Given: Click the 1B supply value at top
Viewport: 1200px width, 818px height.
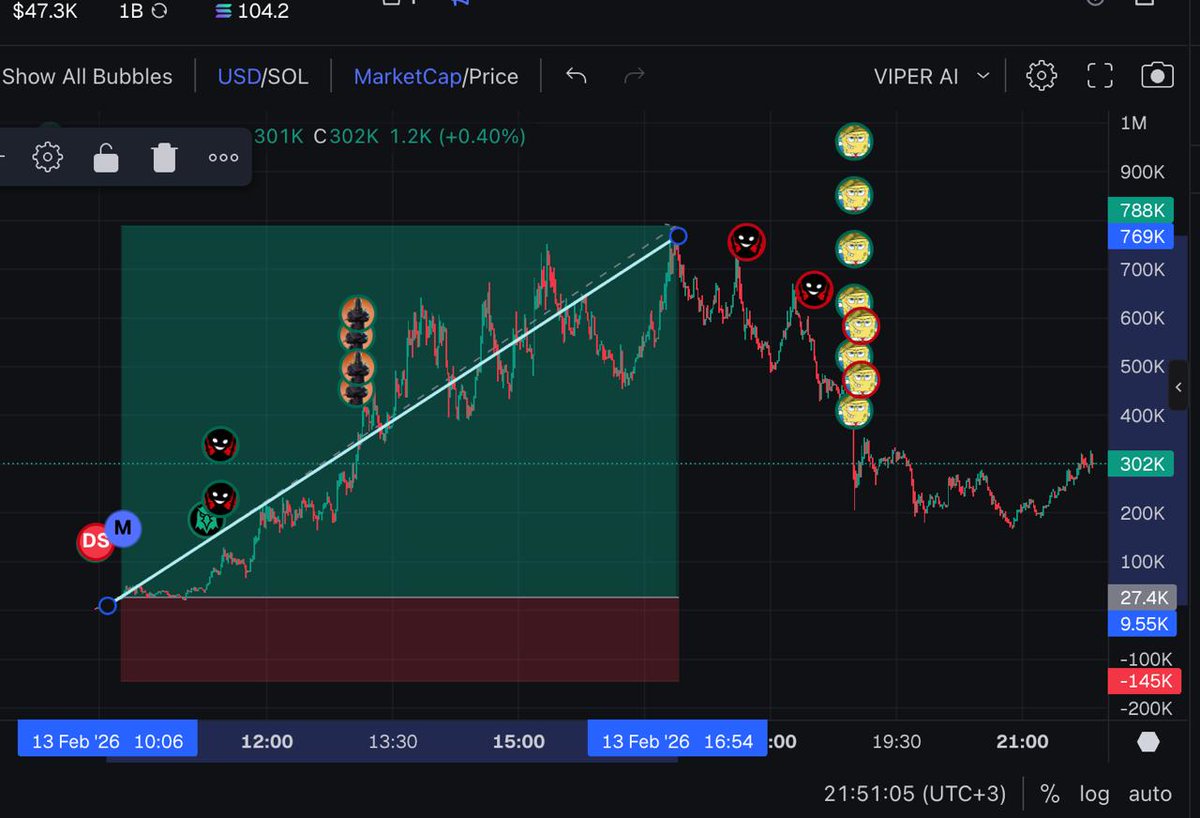Looking at the screenshot, I should click(x=142, y=11).
